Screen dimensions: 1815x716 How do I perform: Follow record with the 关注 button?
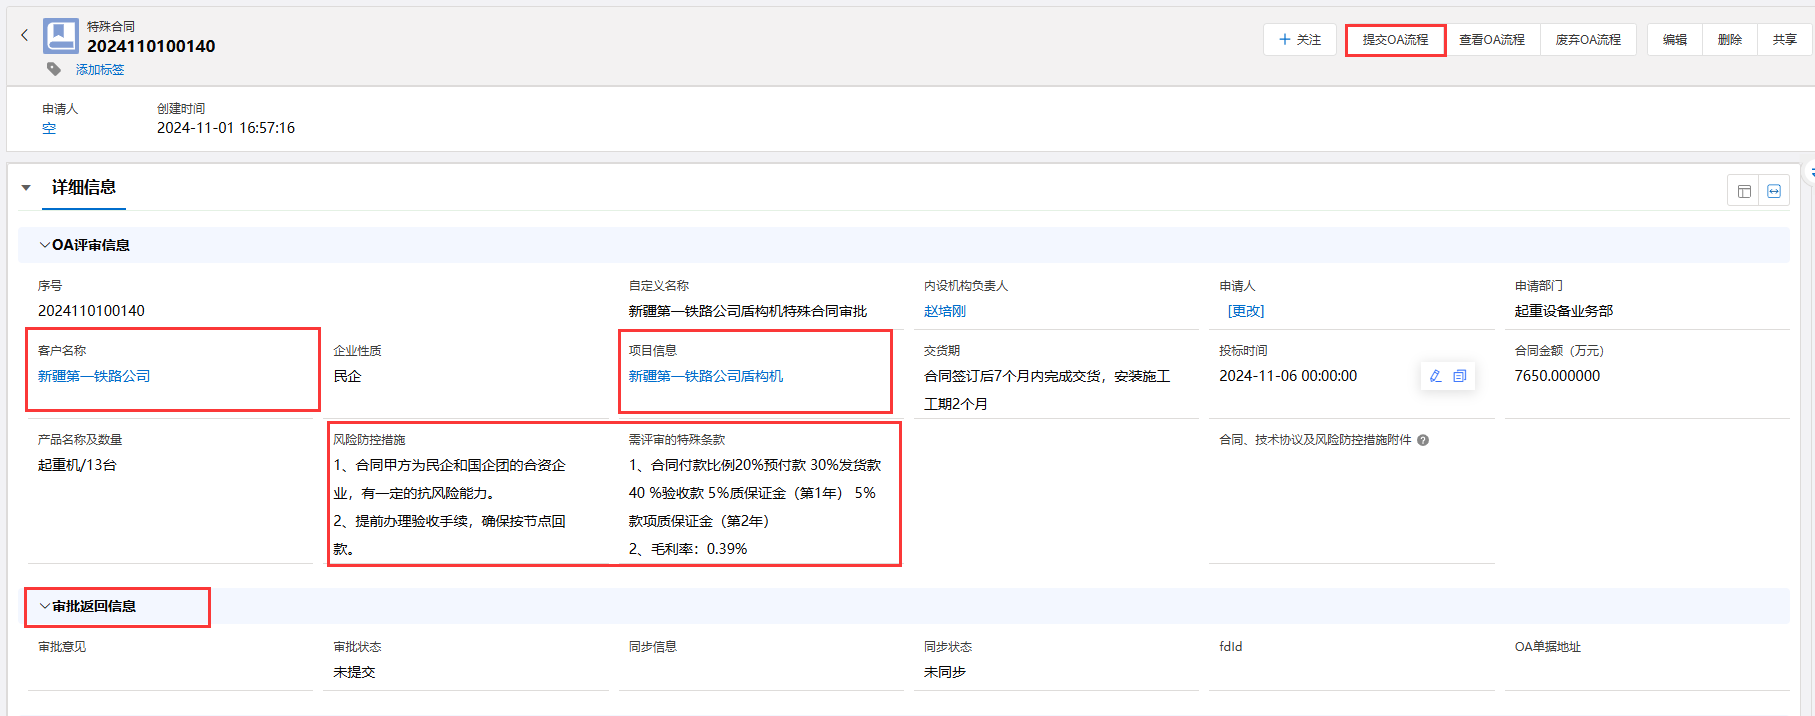pos(1299,40)
